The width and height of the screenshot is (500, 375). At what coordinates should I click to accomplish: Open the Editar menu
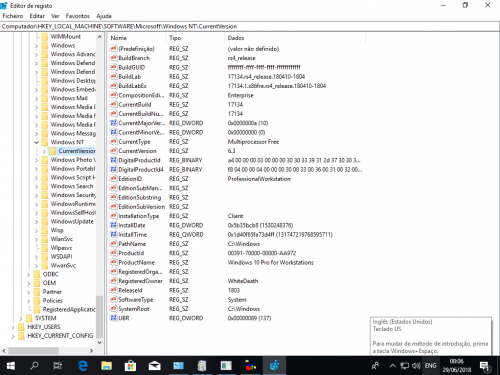[37, 16]
